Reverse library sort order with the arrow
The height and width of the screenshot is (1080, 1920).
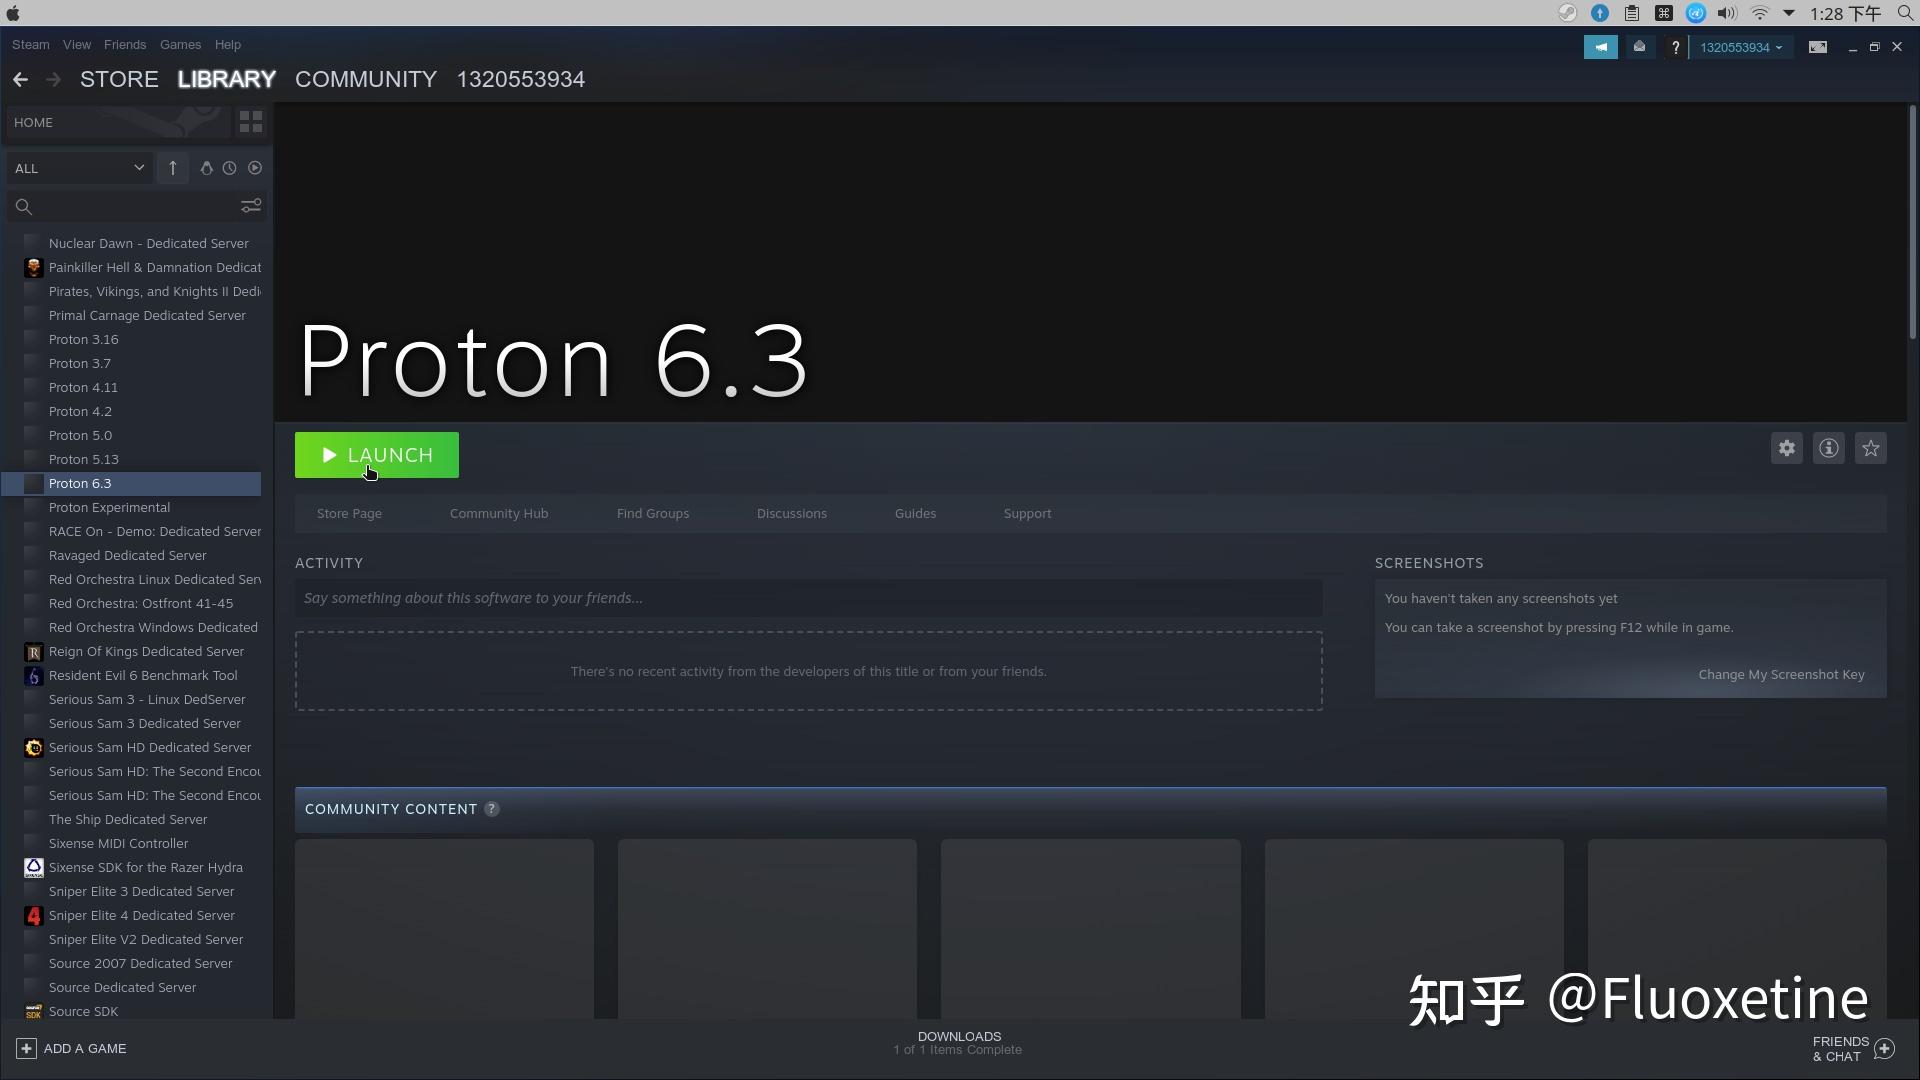[172, 168]
